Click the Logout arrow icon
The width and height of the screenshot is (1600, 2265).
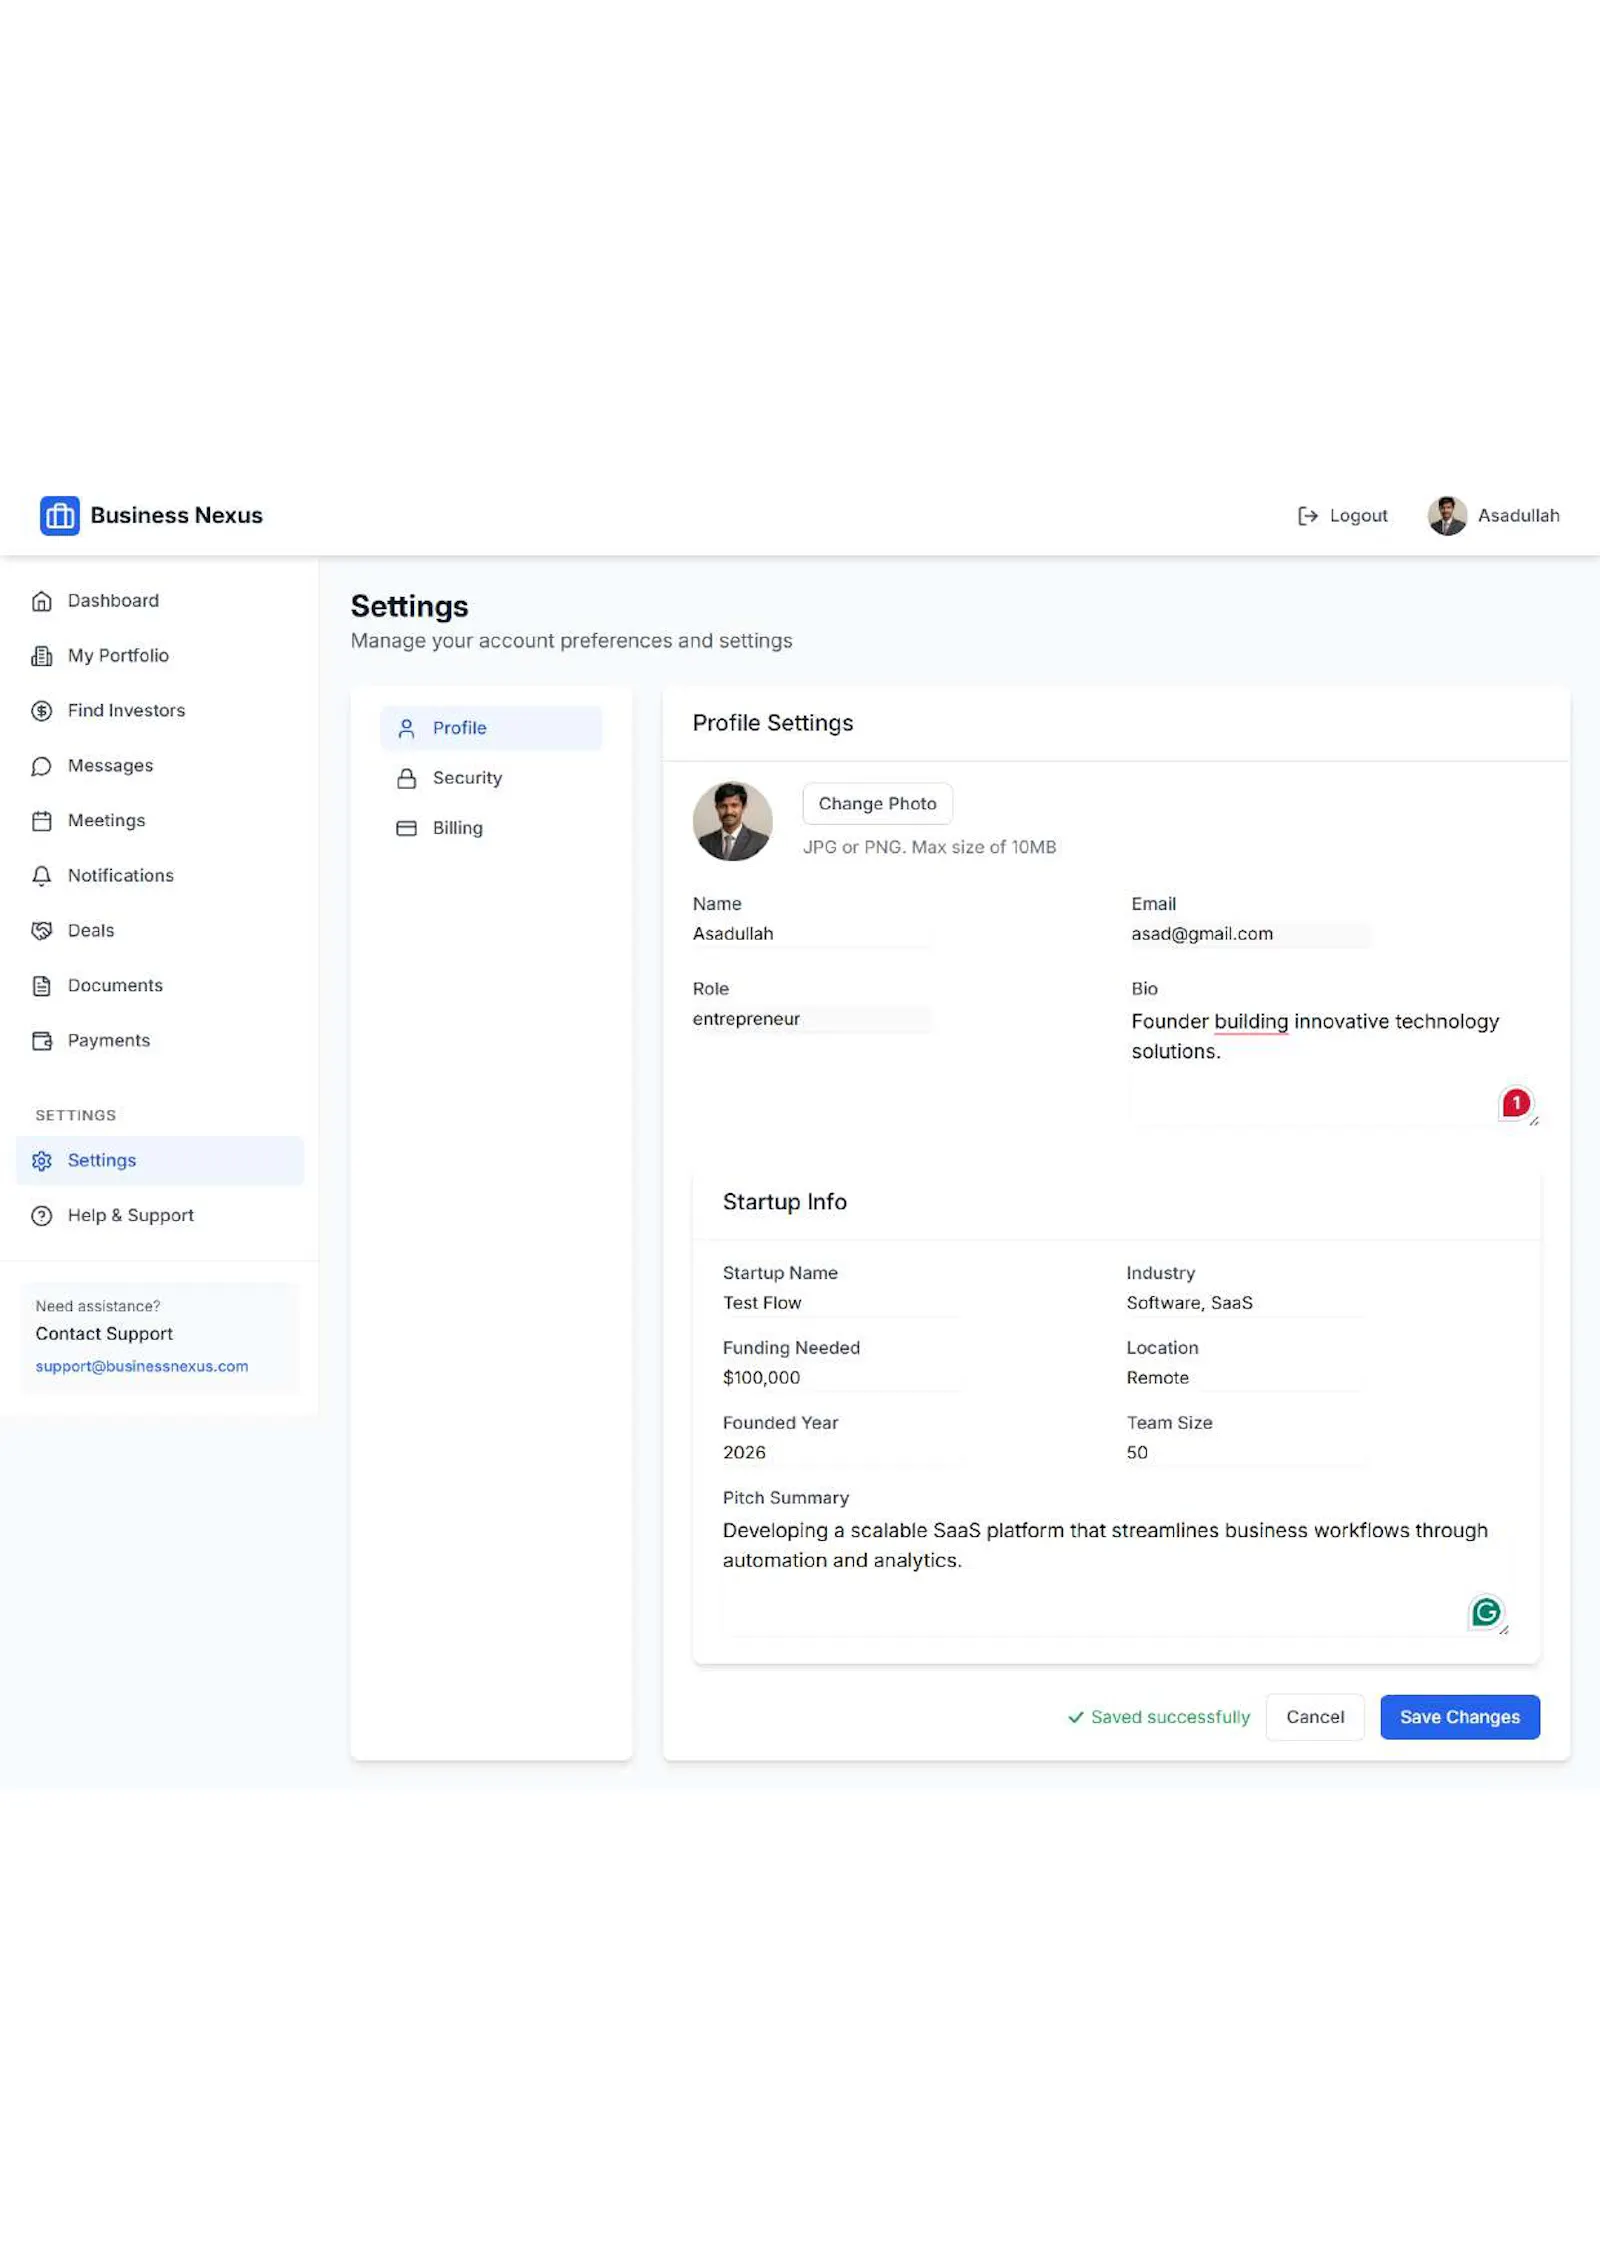pyautogui.click(x=1307, y=516)
